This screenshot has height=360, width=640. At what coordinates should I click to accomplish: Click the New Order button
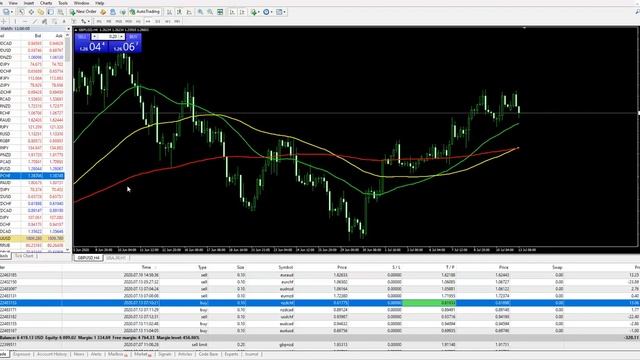pyautogui.click(x=83, y=12)
